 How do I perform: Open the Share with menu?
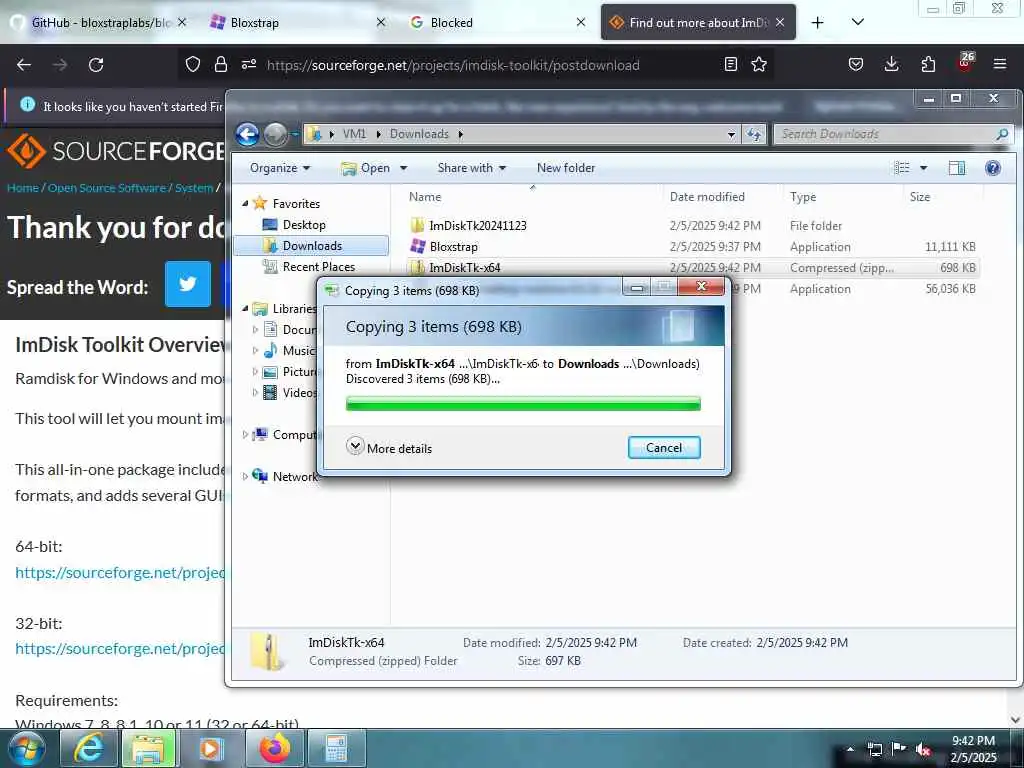(x=472, y=168)
